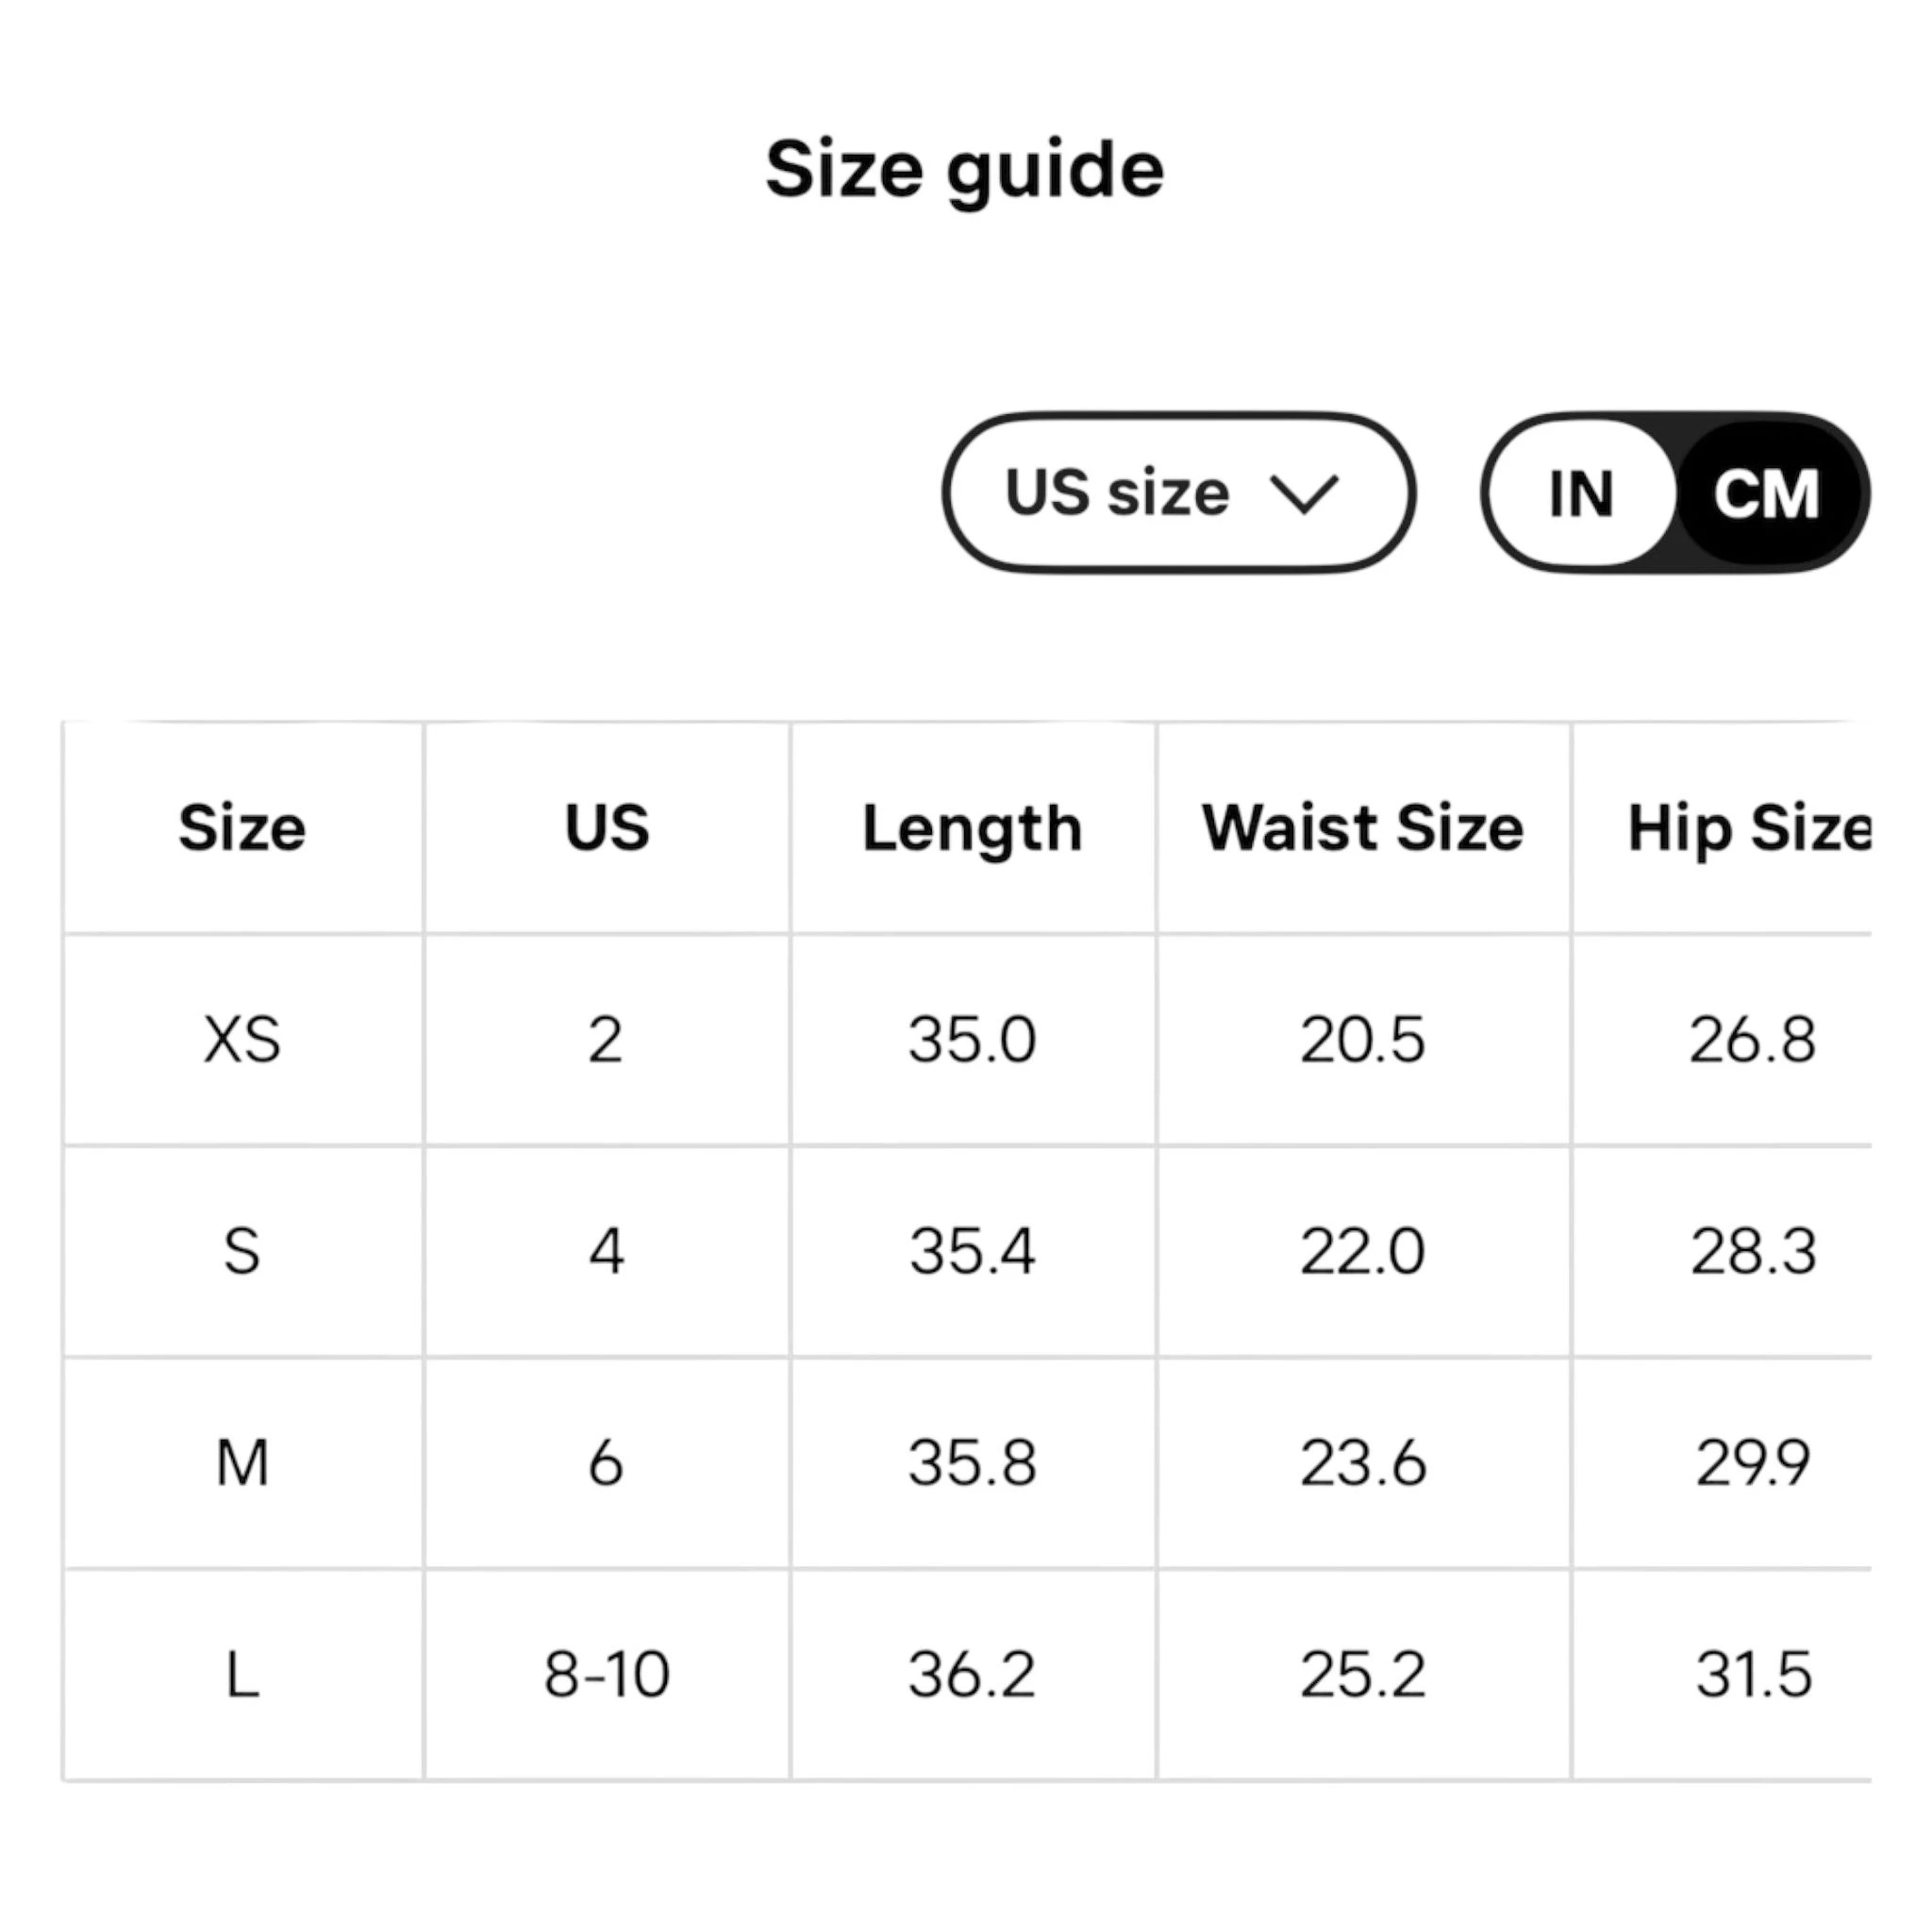Click the Size column header
This screenshot has height=1932, width=1932.
(x=242, y=828)
